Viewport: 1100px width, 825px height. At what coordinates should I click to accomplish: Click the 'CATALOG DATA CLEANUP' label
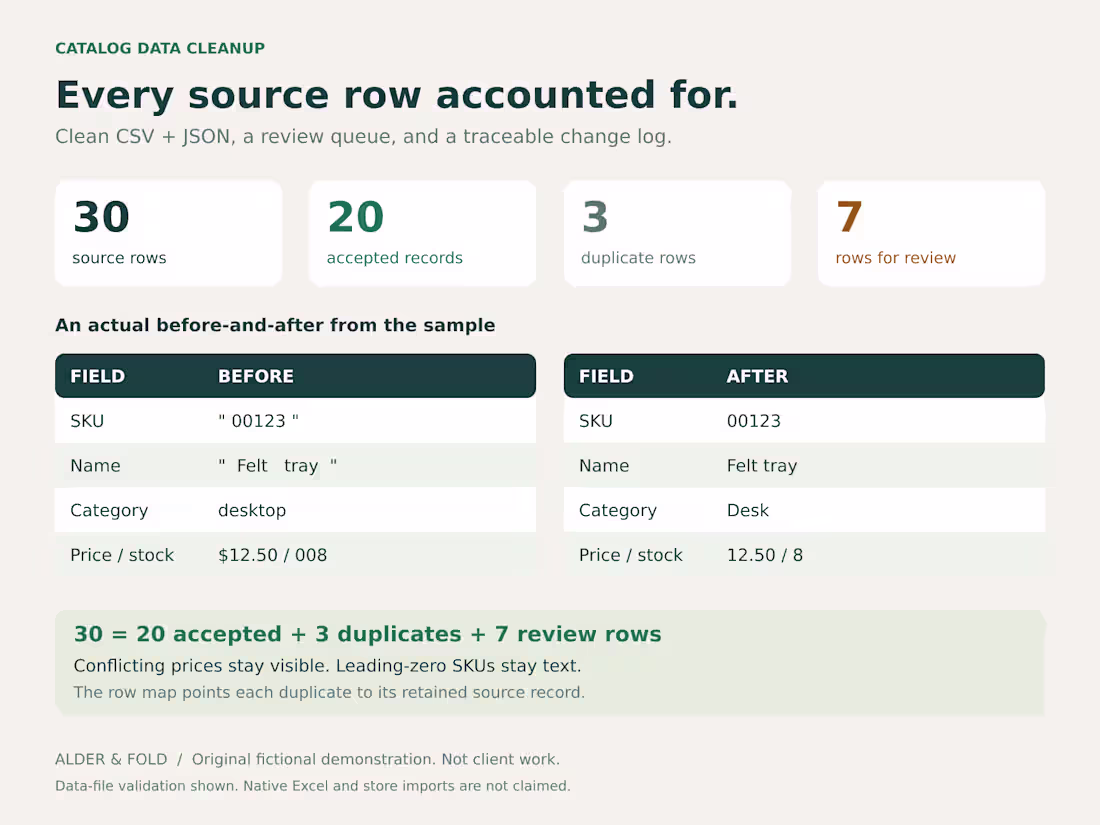(x=160, y=48)
